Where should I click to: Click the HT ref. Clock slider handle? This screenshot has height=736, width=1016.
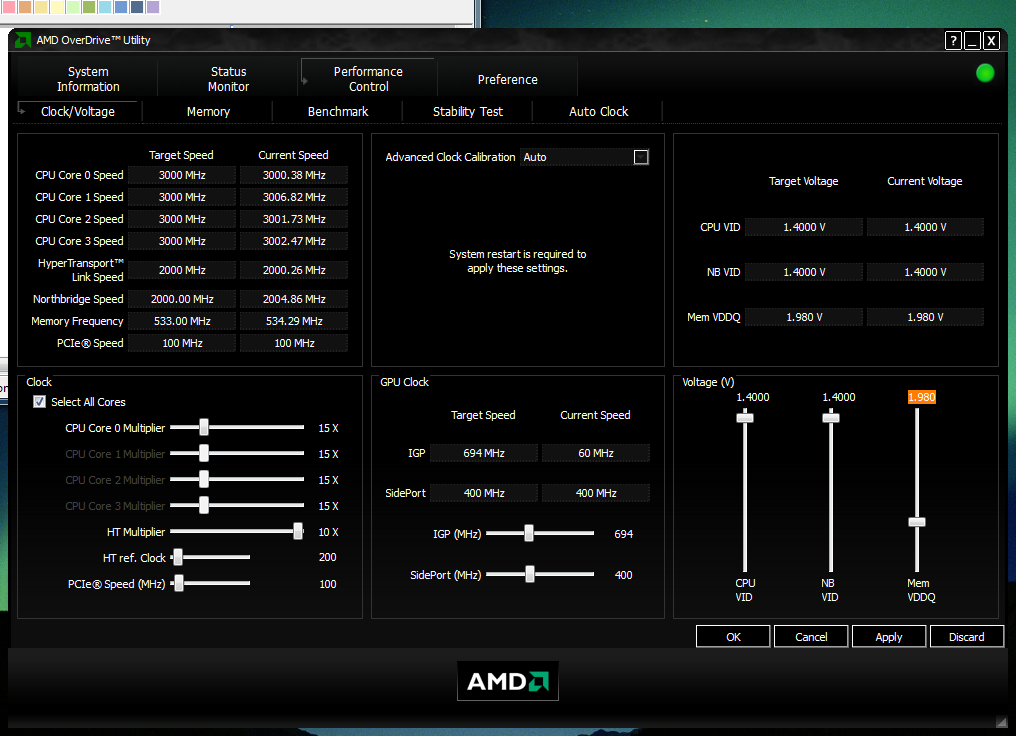(x=178, y=557)
